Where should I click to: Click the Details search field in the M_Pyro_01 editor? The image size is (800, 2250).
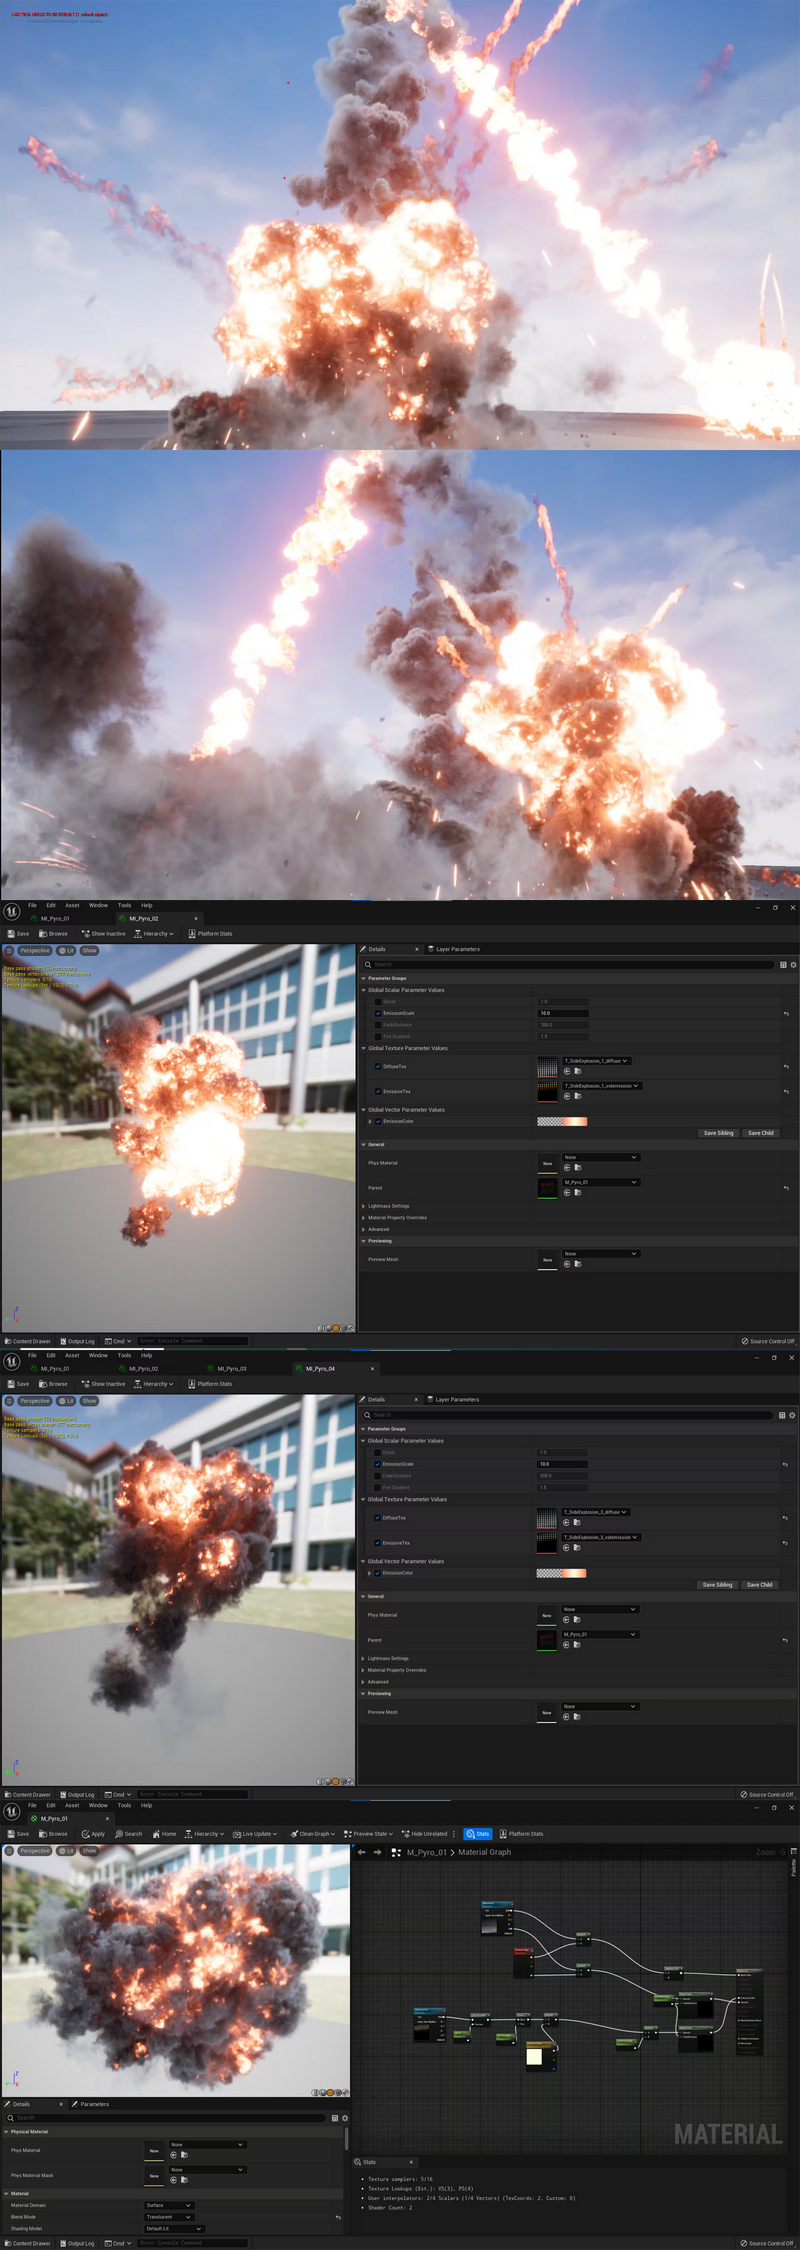[170, 2117]
